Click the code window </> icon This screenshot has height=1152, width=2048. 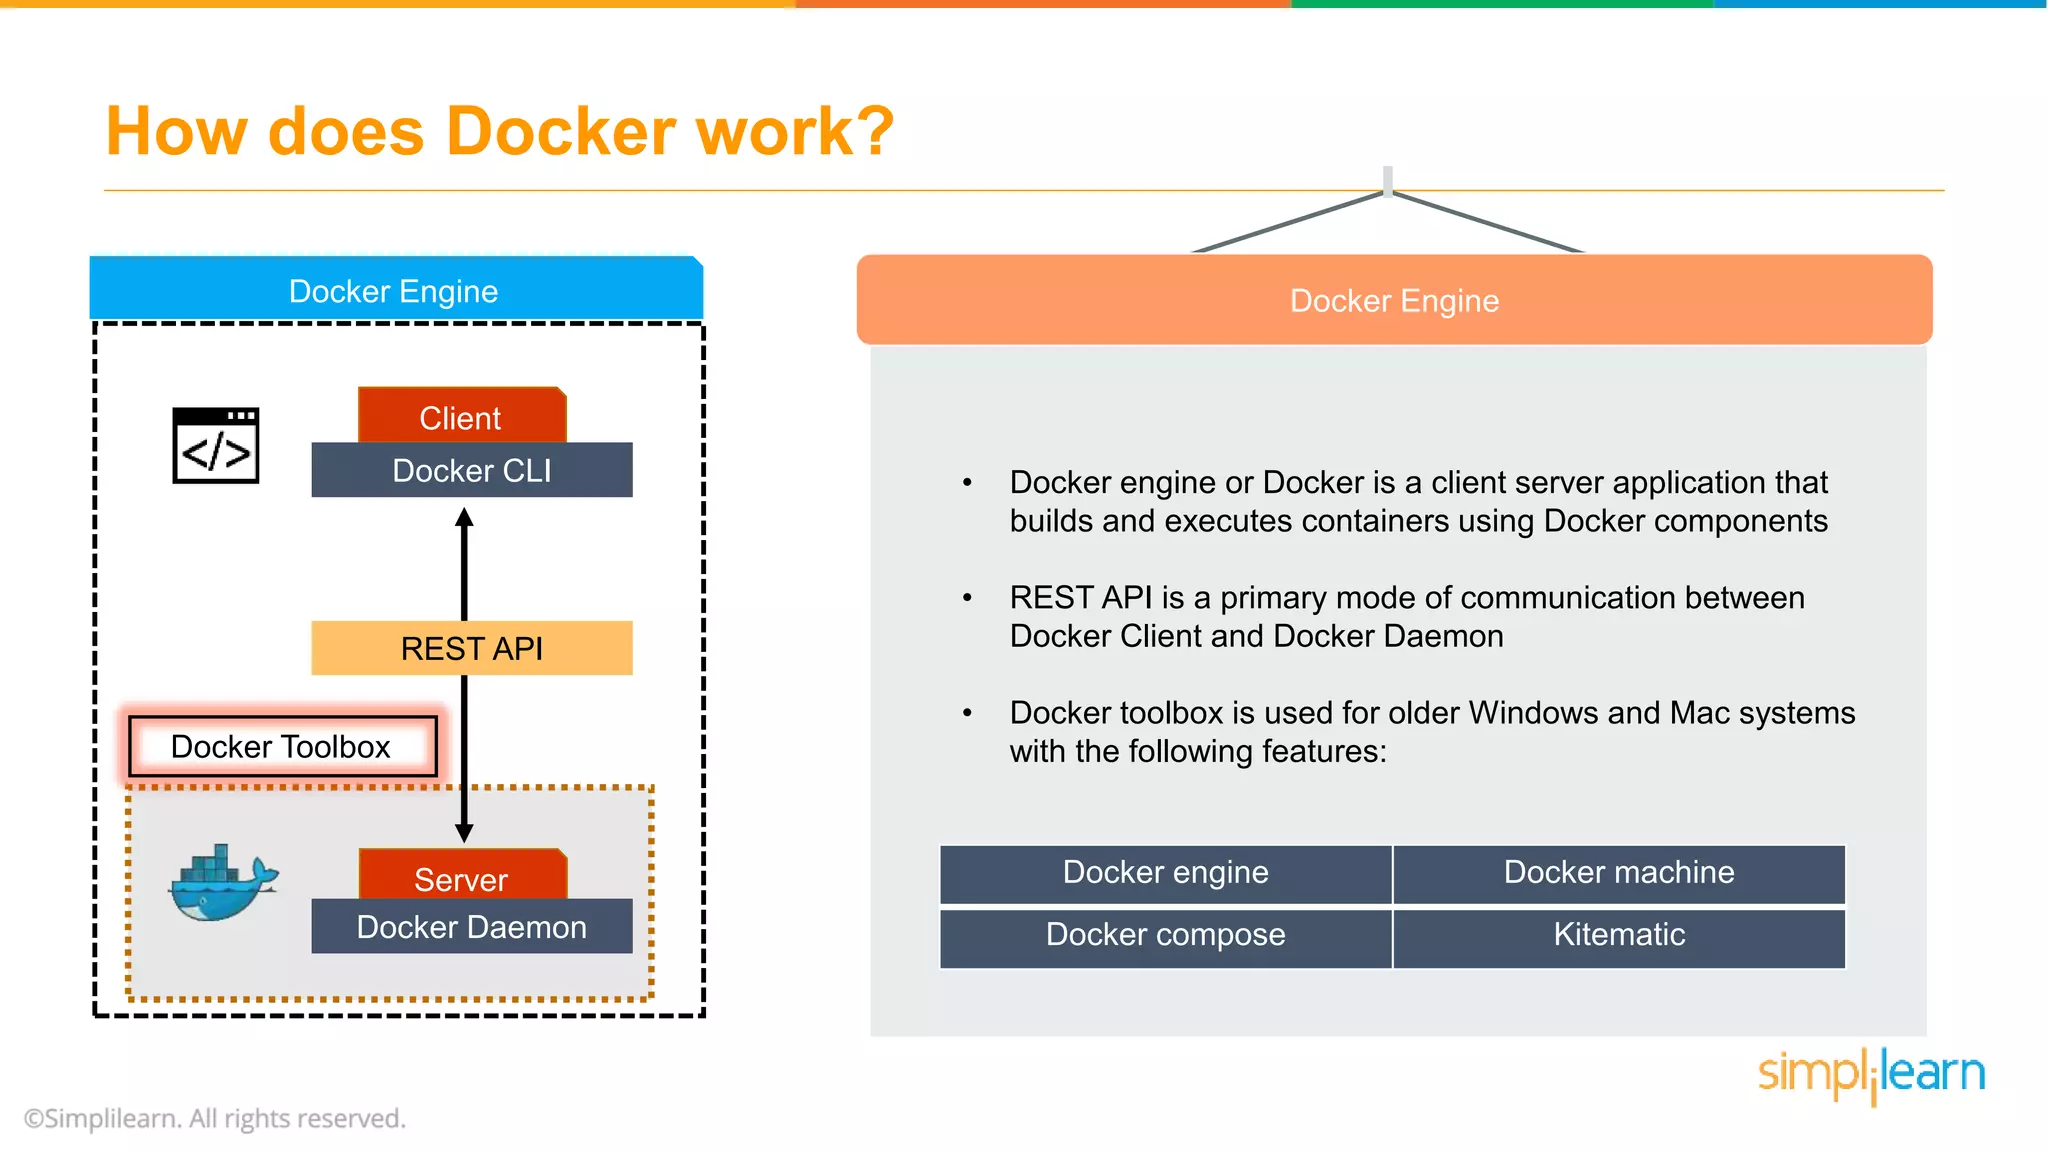[x=216, y=445]
